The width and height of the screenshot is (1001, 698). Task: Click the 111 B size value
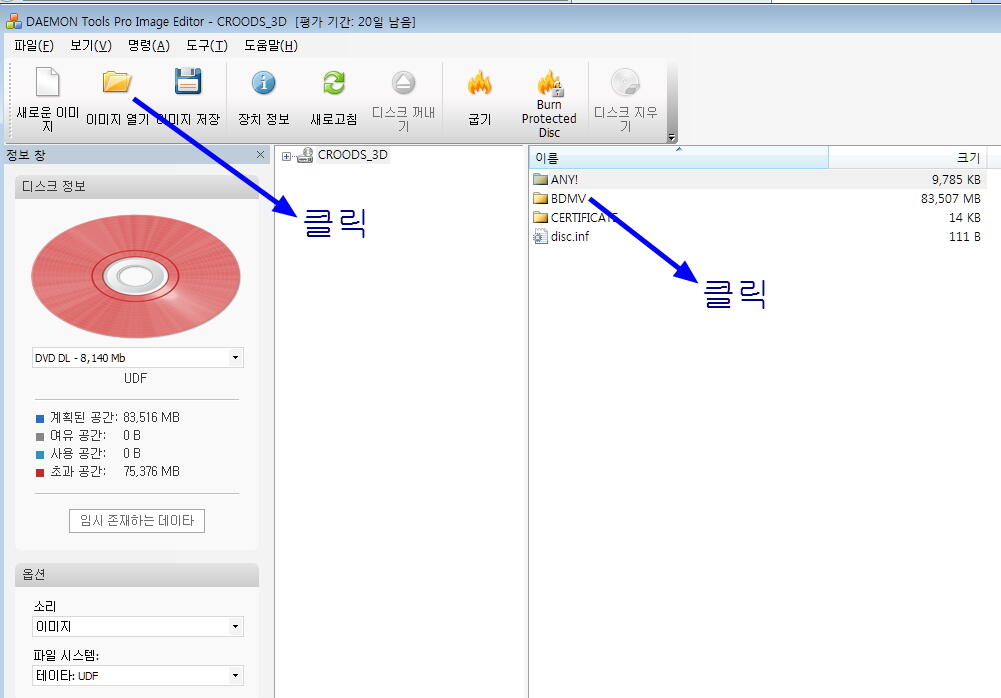tap(965, 237)
